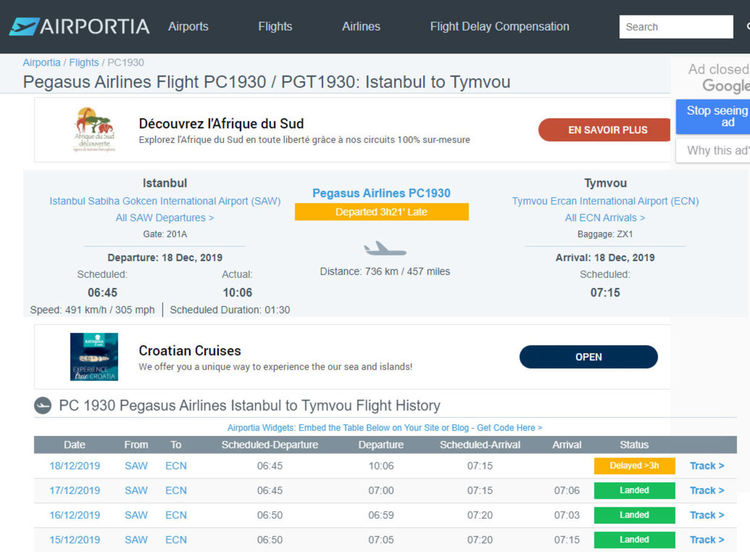Focus the Search input field
This screenshot has height=552, width=750.
point(675,27)
